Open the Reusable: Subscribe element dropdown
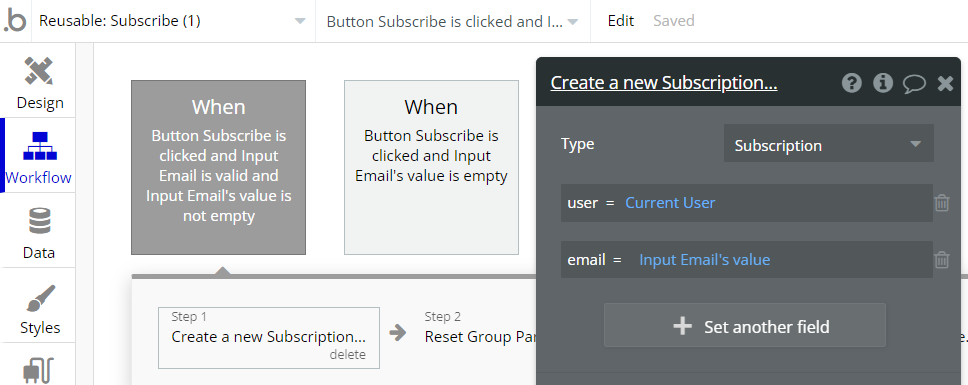Viewport: 968px width, 385px height. click(x=173, y=21)
